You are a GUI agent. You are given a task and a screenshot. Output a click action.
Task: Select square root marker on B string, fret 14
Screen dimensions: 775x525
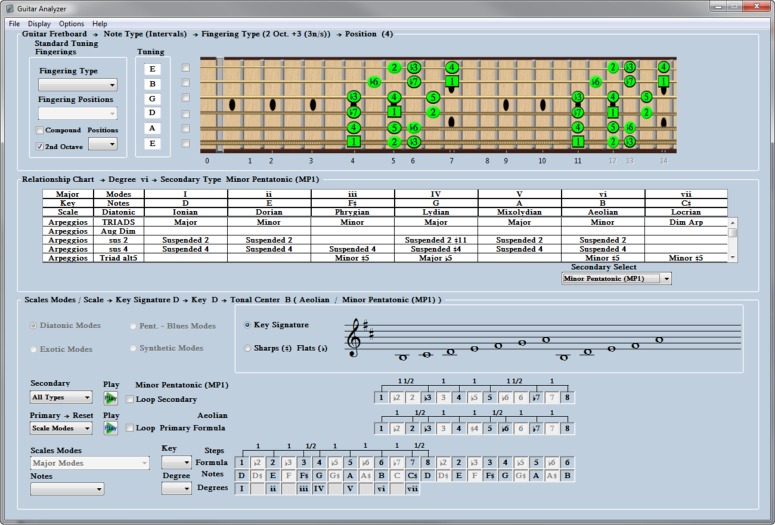point(664,82)
